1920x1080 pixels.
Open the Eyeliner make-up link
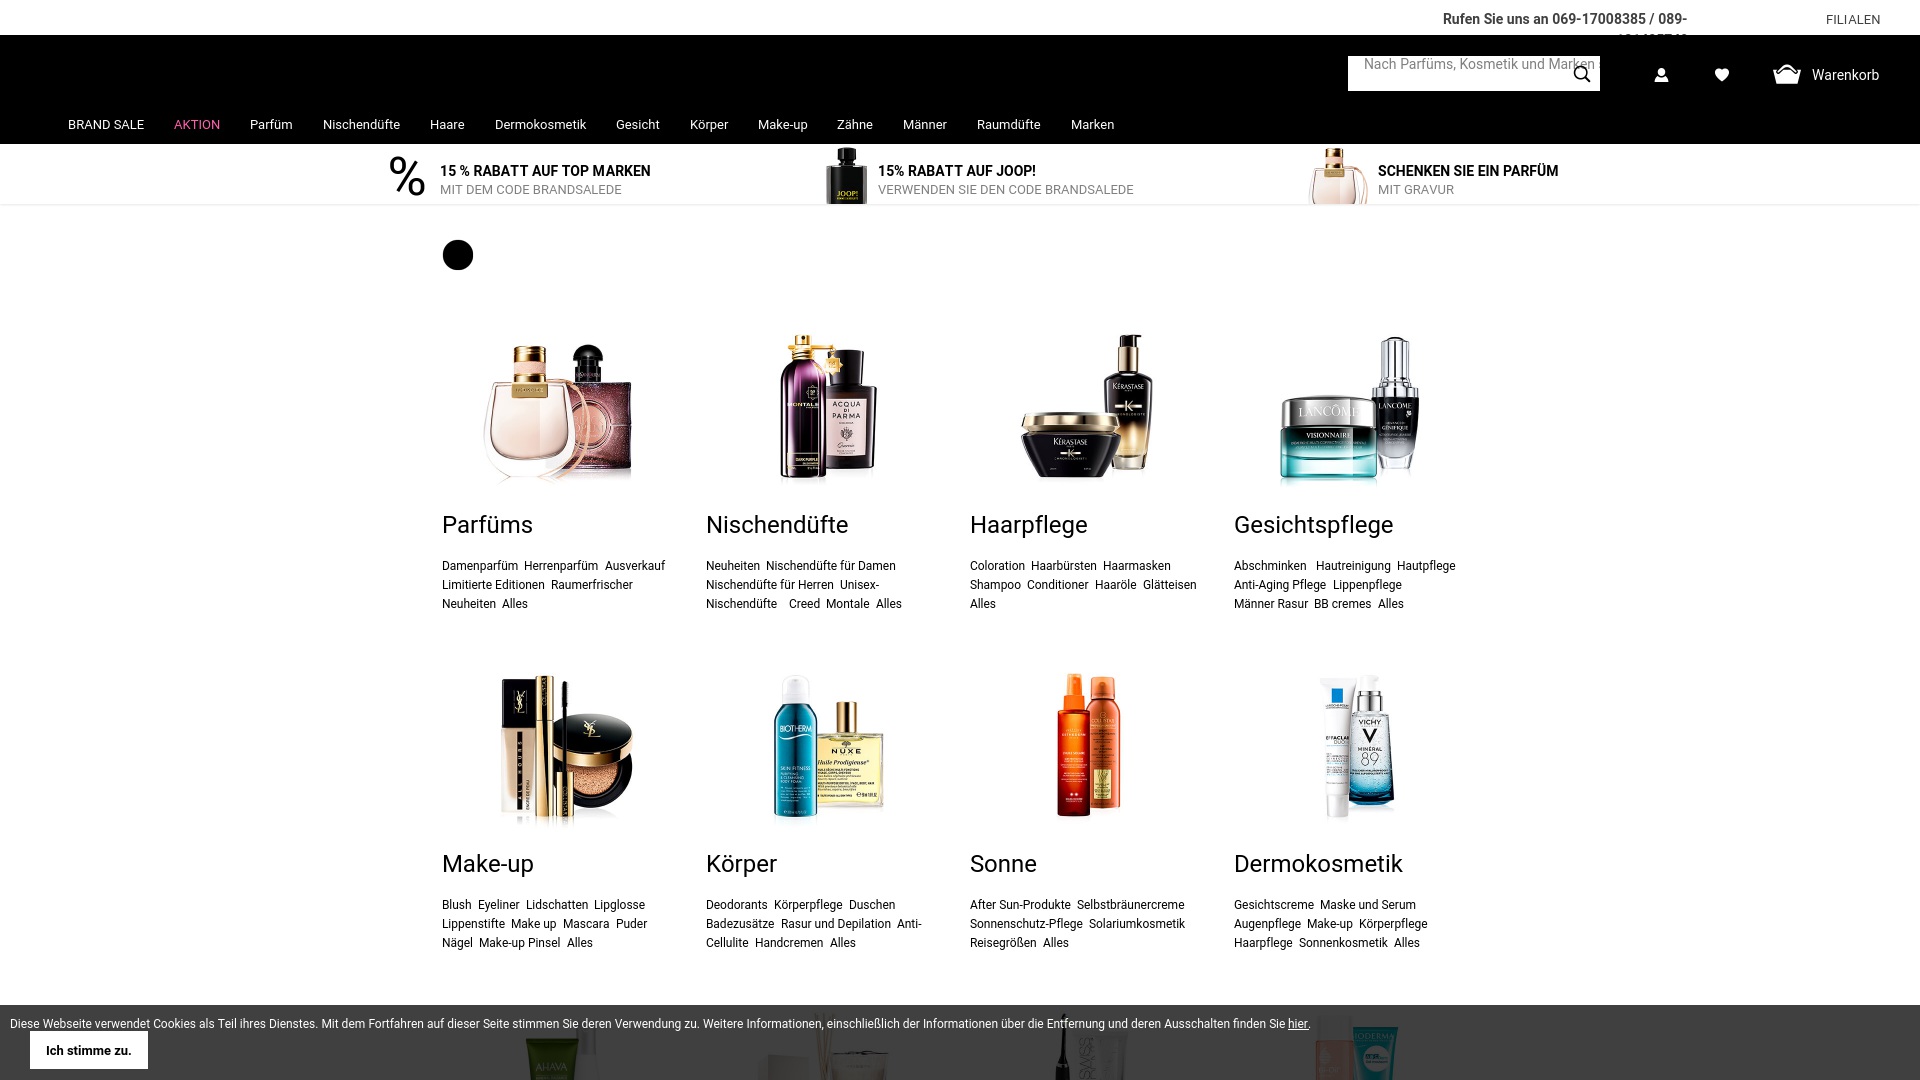(498, 905)
